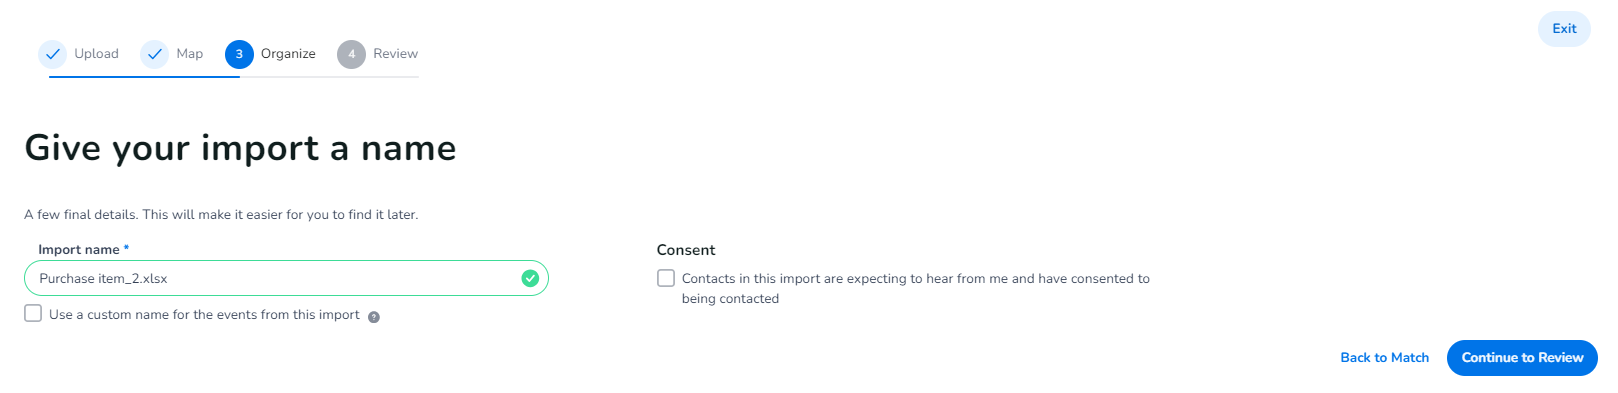
Task: Enable the custom event name checkbox
Action: coord(33,313)
